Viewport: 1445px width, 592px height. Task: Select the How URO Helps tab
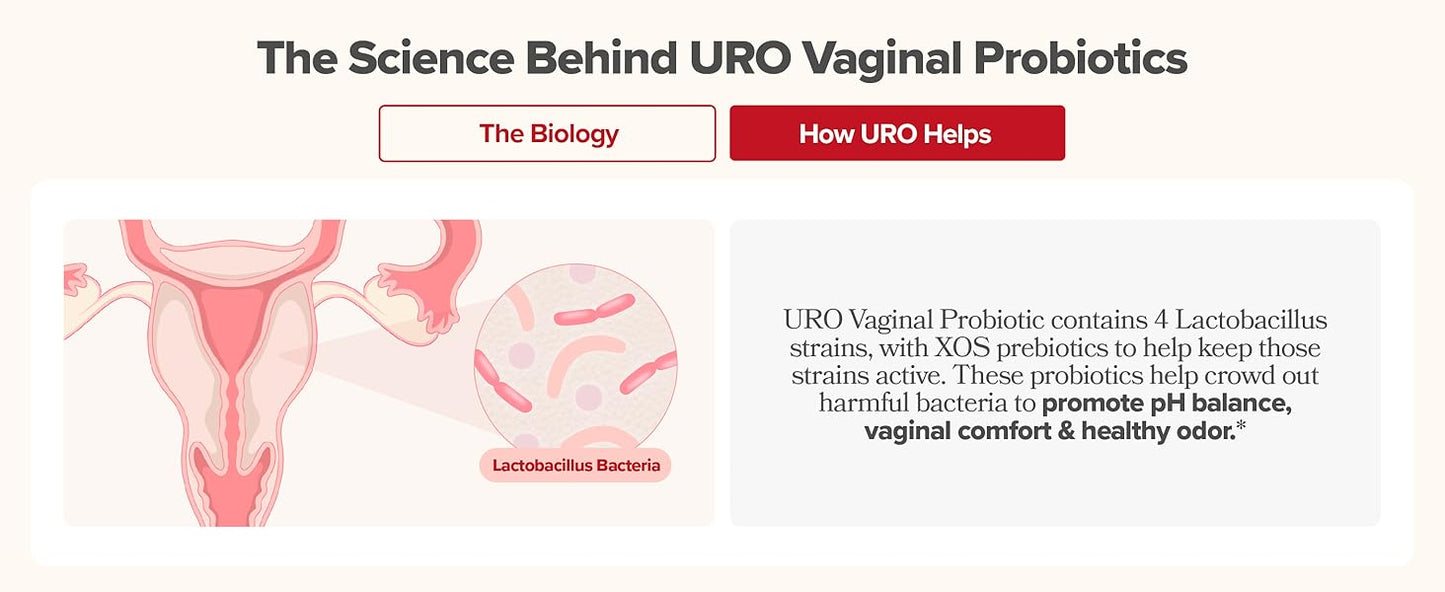tap(897, 133)
